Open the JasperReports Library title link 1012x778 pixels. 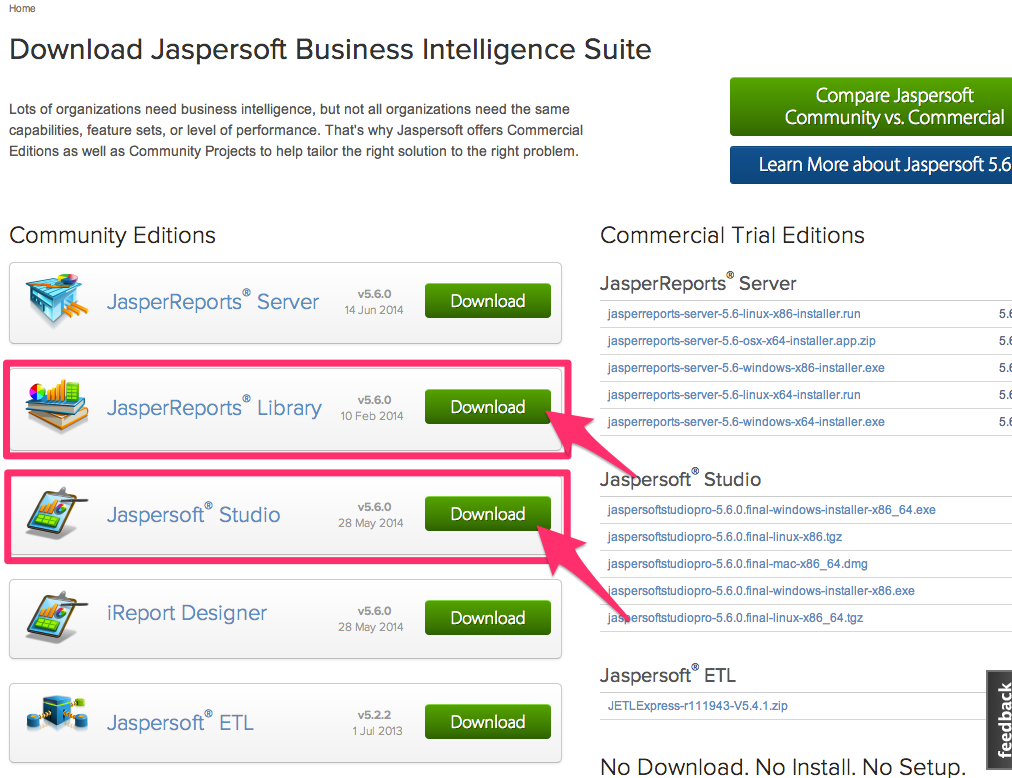(214, 407)
